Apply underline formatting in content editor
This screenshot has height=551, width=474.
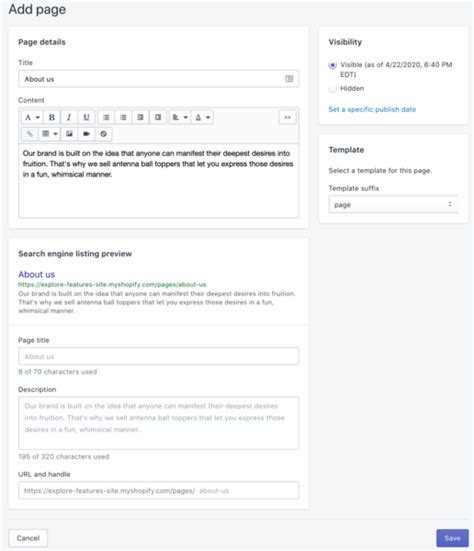tap(86, 117)
